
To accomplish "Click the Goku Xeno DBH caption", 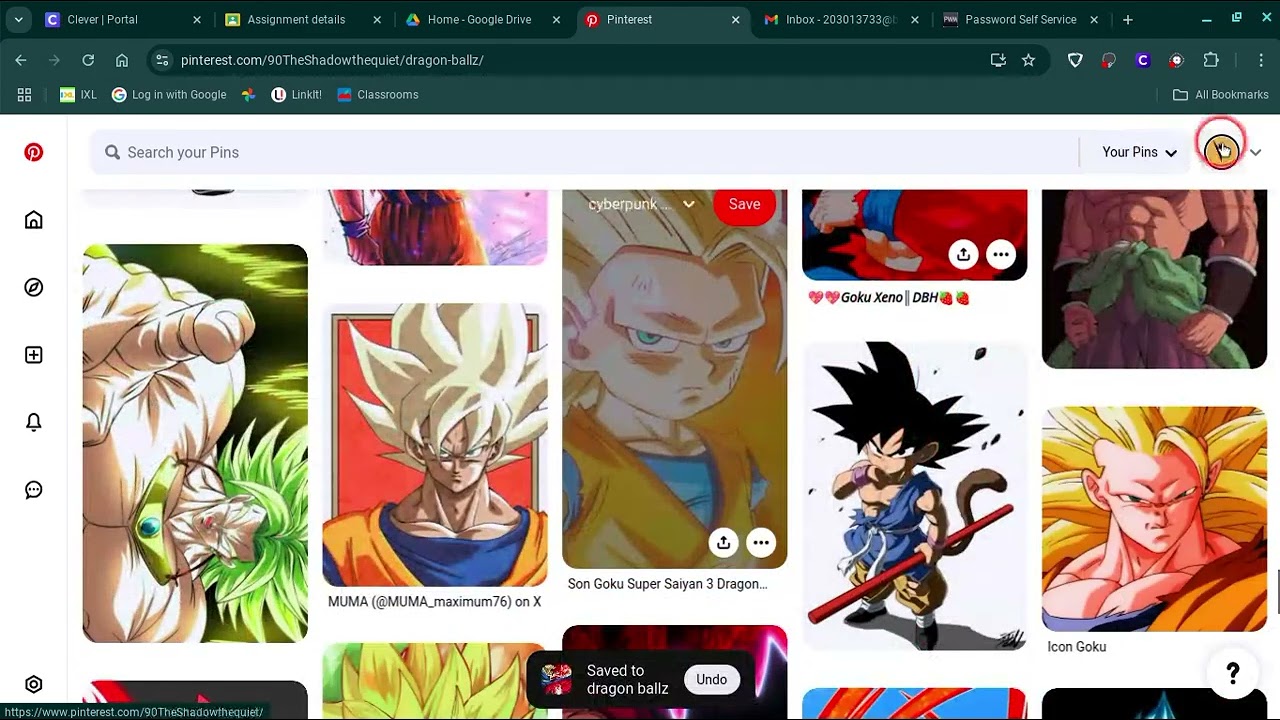I will (888, 297).
